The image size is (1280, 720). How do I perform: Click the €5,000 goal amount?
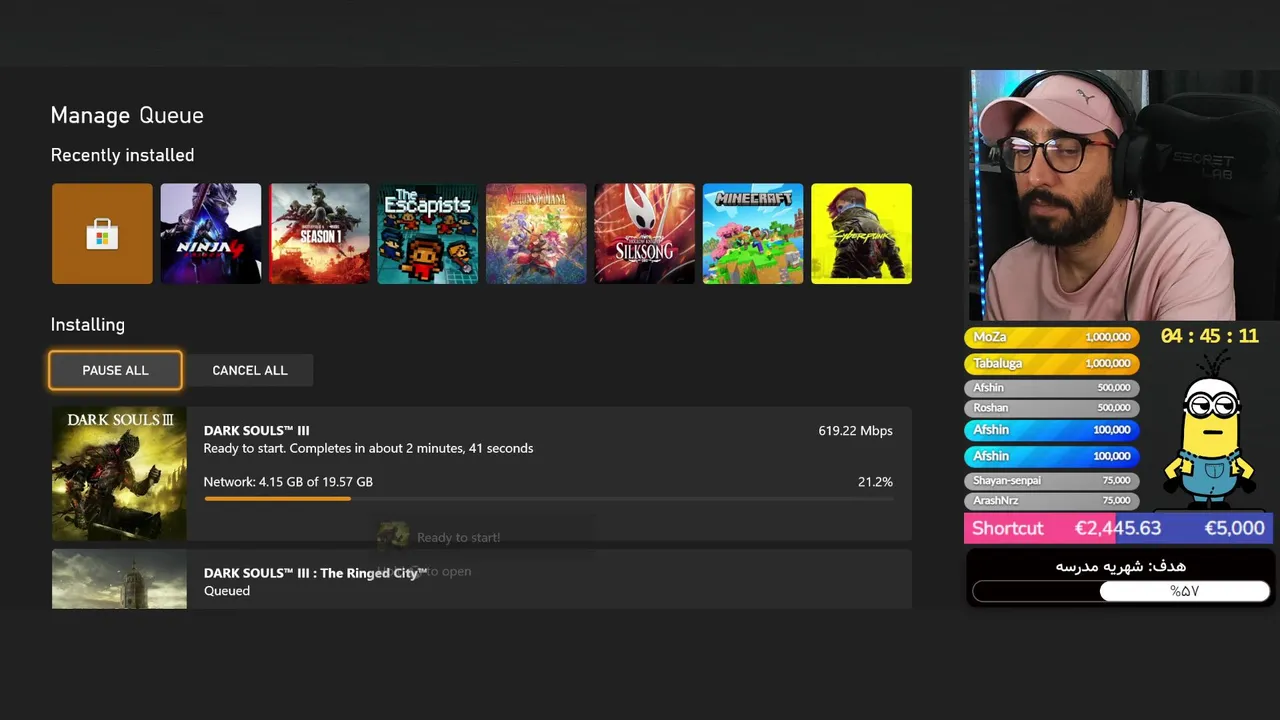(x=1234, y=528)
